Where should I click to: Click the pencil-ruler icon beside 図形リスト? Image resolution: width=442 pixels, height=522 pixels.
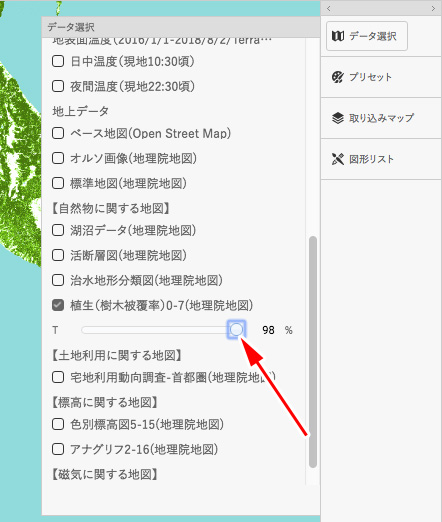pos(338,159)
